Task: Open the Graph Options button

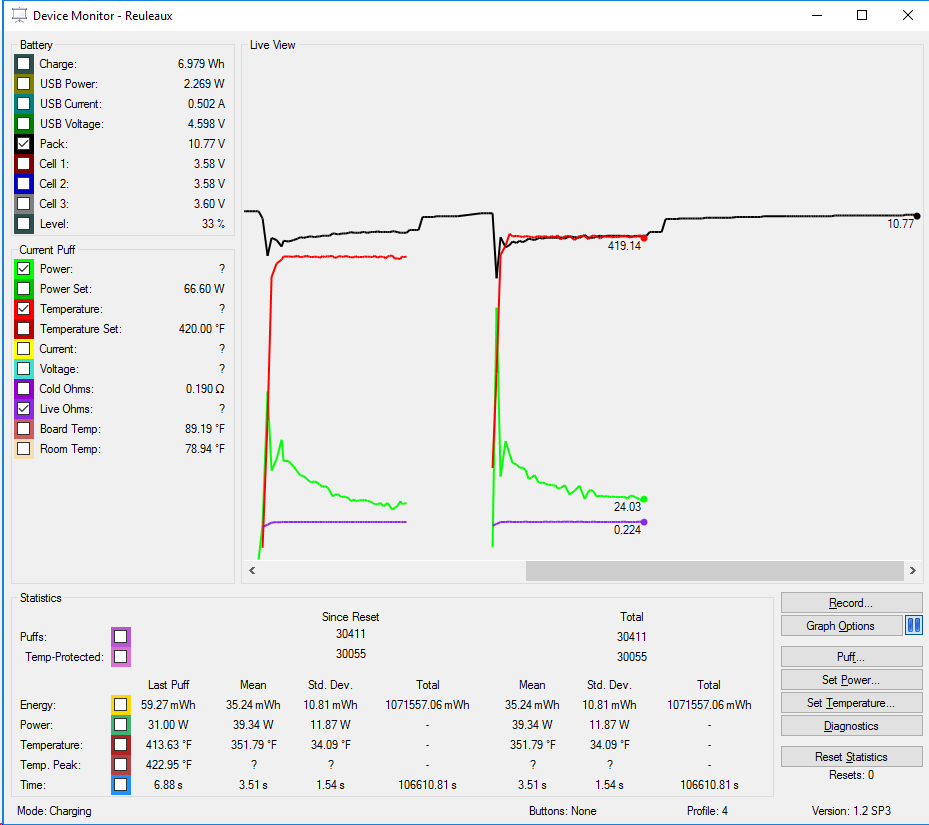Action: [840, 626]
